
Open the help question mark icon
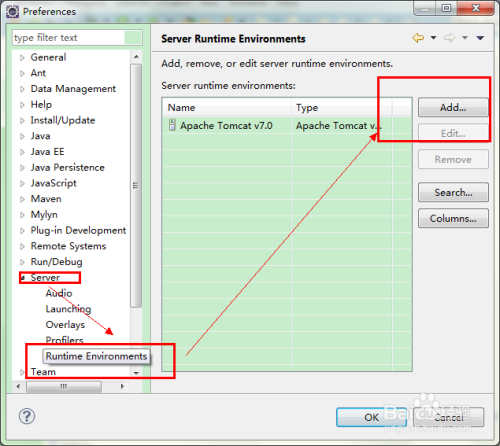tap(27, 416)
